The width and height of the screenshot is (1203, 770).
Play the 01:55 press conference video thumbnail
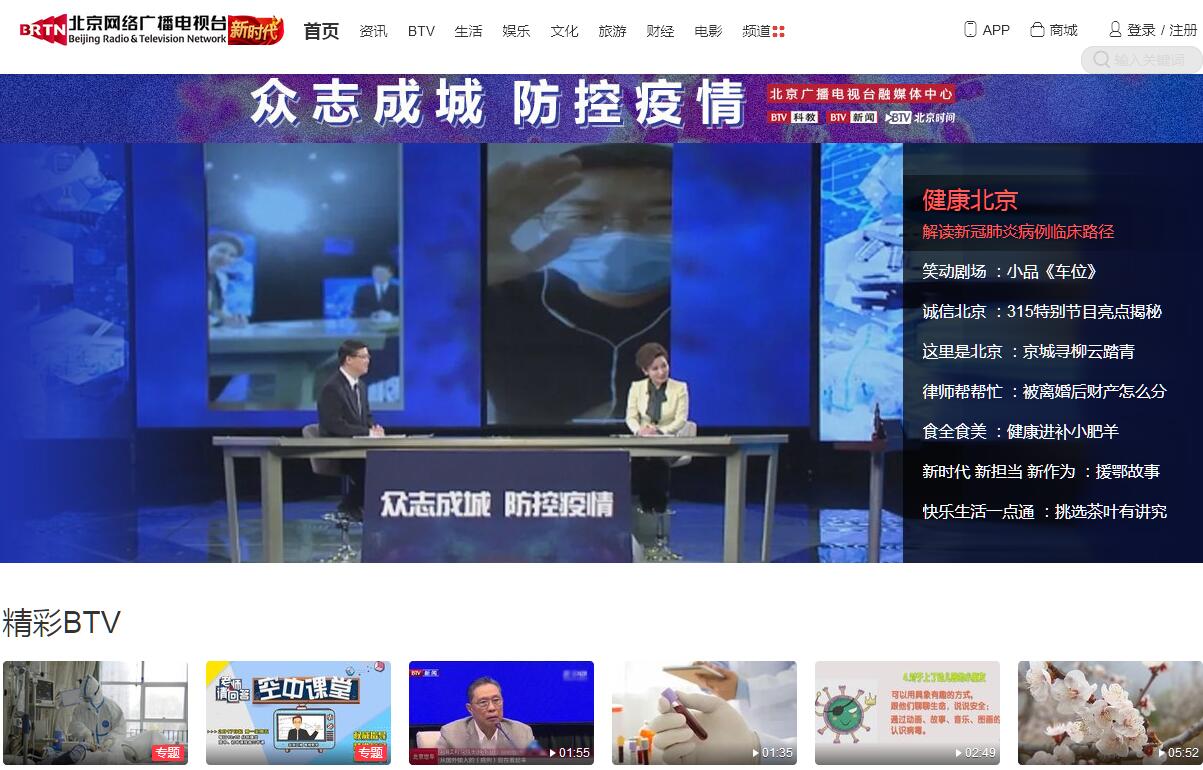[501, 712]
